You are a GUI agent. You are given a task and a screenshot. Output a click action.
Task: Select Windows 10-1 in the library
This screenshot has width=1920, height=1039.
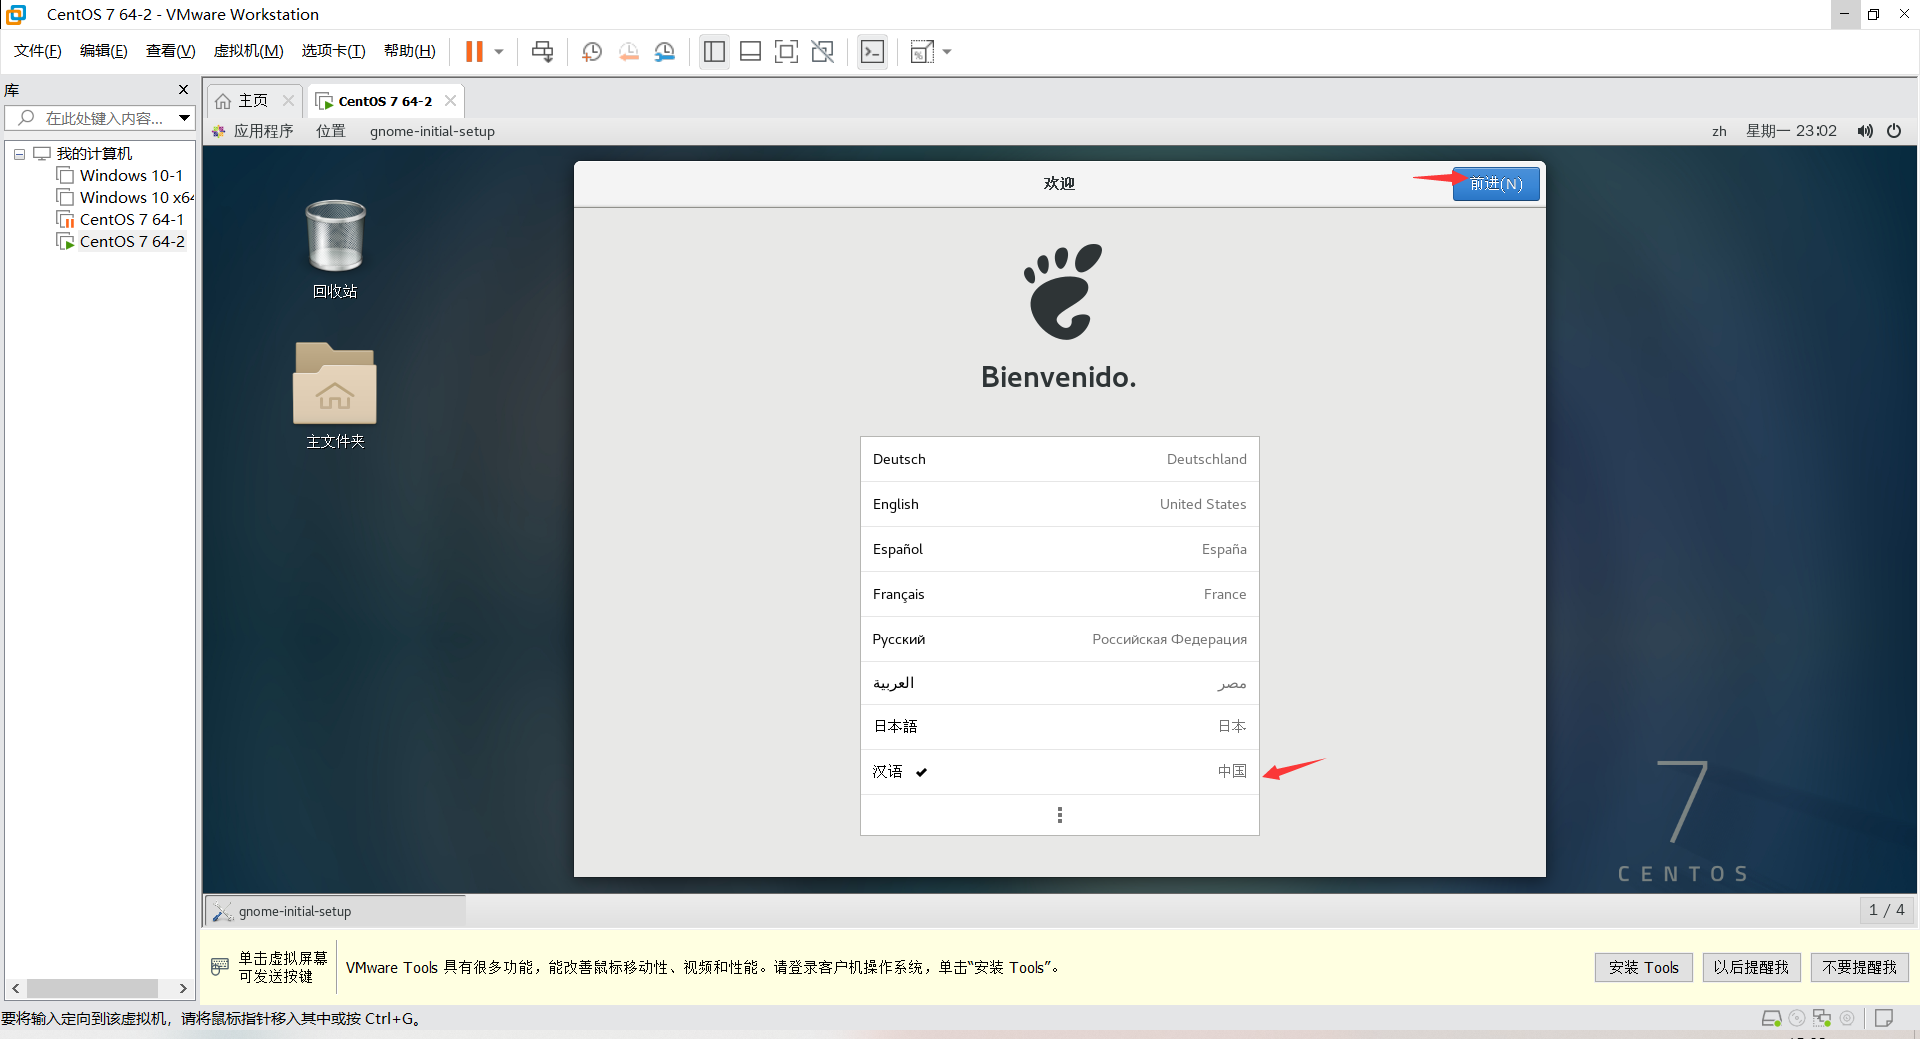pos(131,175)
